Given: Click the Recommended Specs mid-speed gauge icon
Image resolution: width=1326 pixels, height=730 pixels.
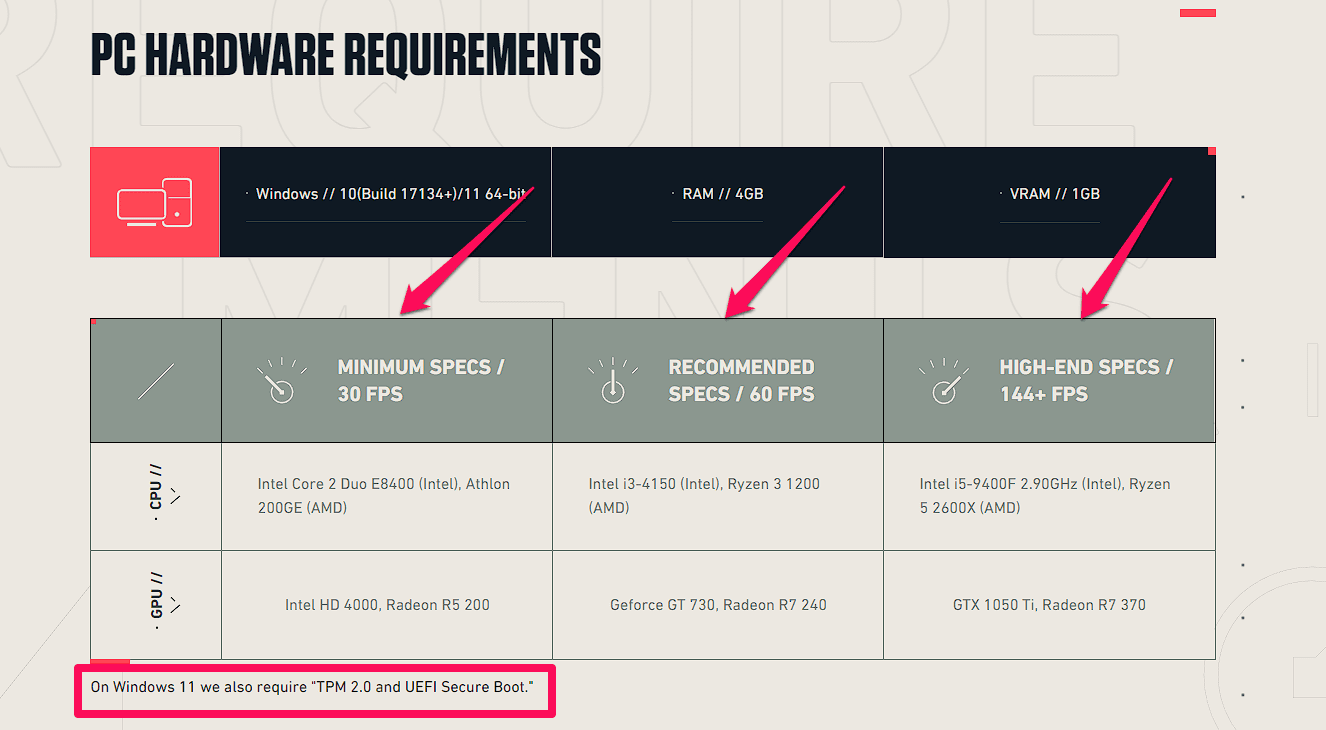Looking at the screenshot, I should pyautogui.click(x=612, y=381).
